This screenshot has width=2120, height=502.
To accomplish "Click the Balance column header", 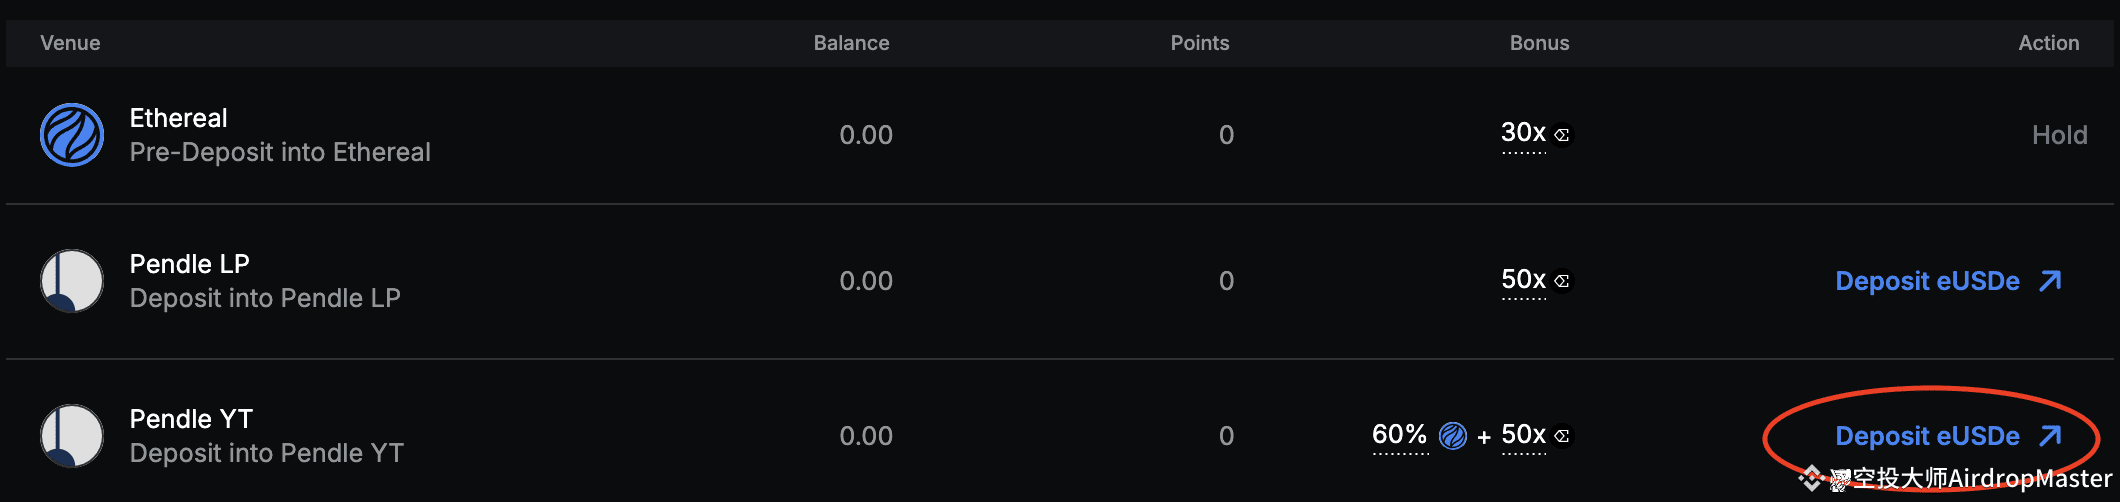I will coord(851,43).
